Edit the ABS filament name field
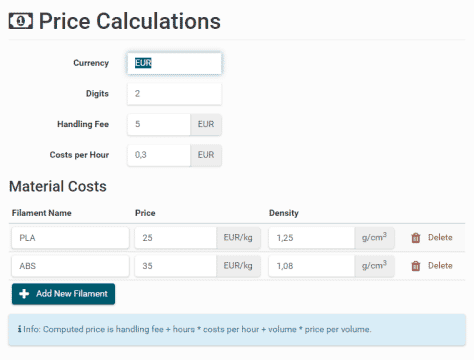 70,266
